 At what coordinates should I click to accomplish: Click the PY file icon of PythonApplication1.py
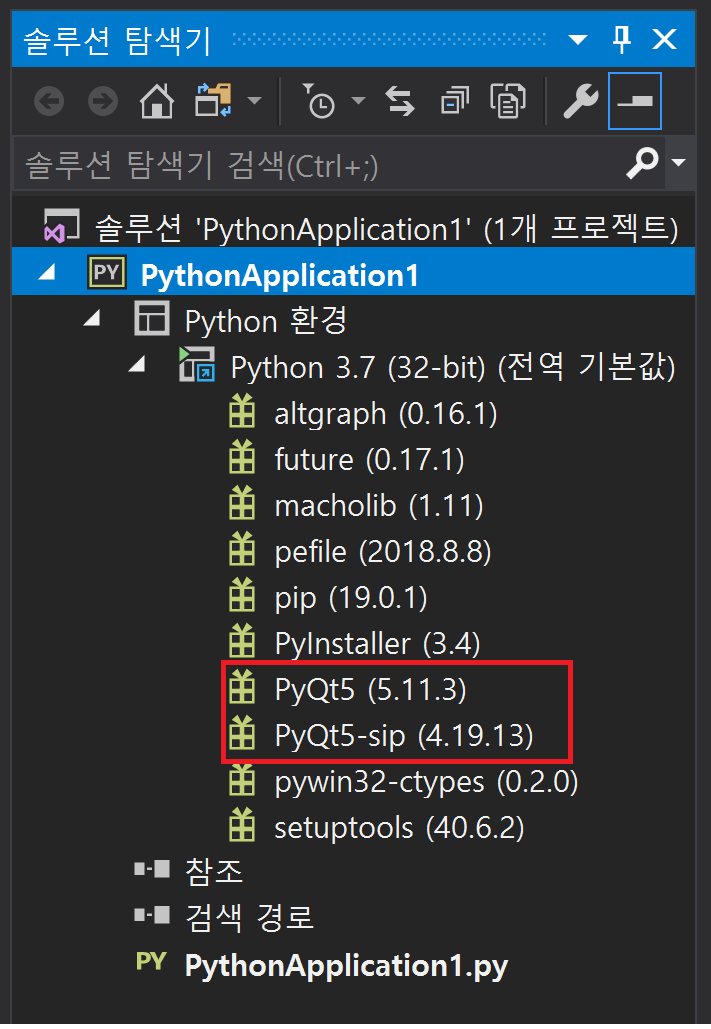point(151,961)
